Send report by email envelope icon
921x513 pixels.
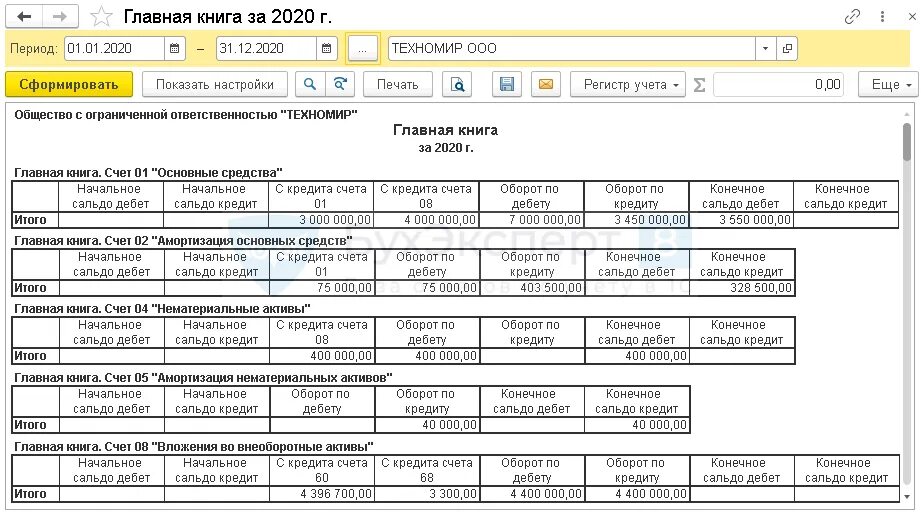(546, 85)
